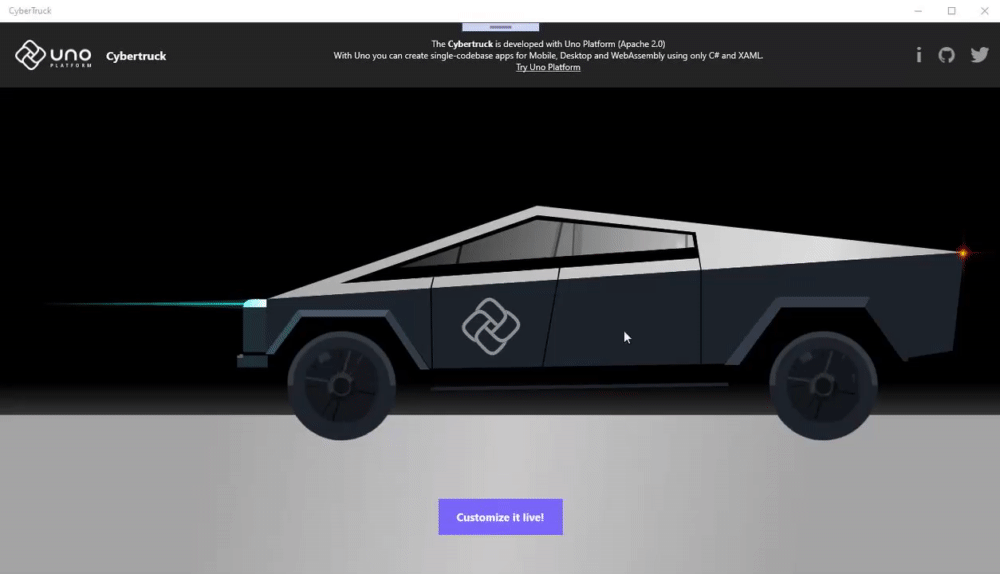Click the Try Uno Platform link
The height and width of the screenshot is (574, 1000).
pyautogui.click(x=548, y=67)
